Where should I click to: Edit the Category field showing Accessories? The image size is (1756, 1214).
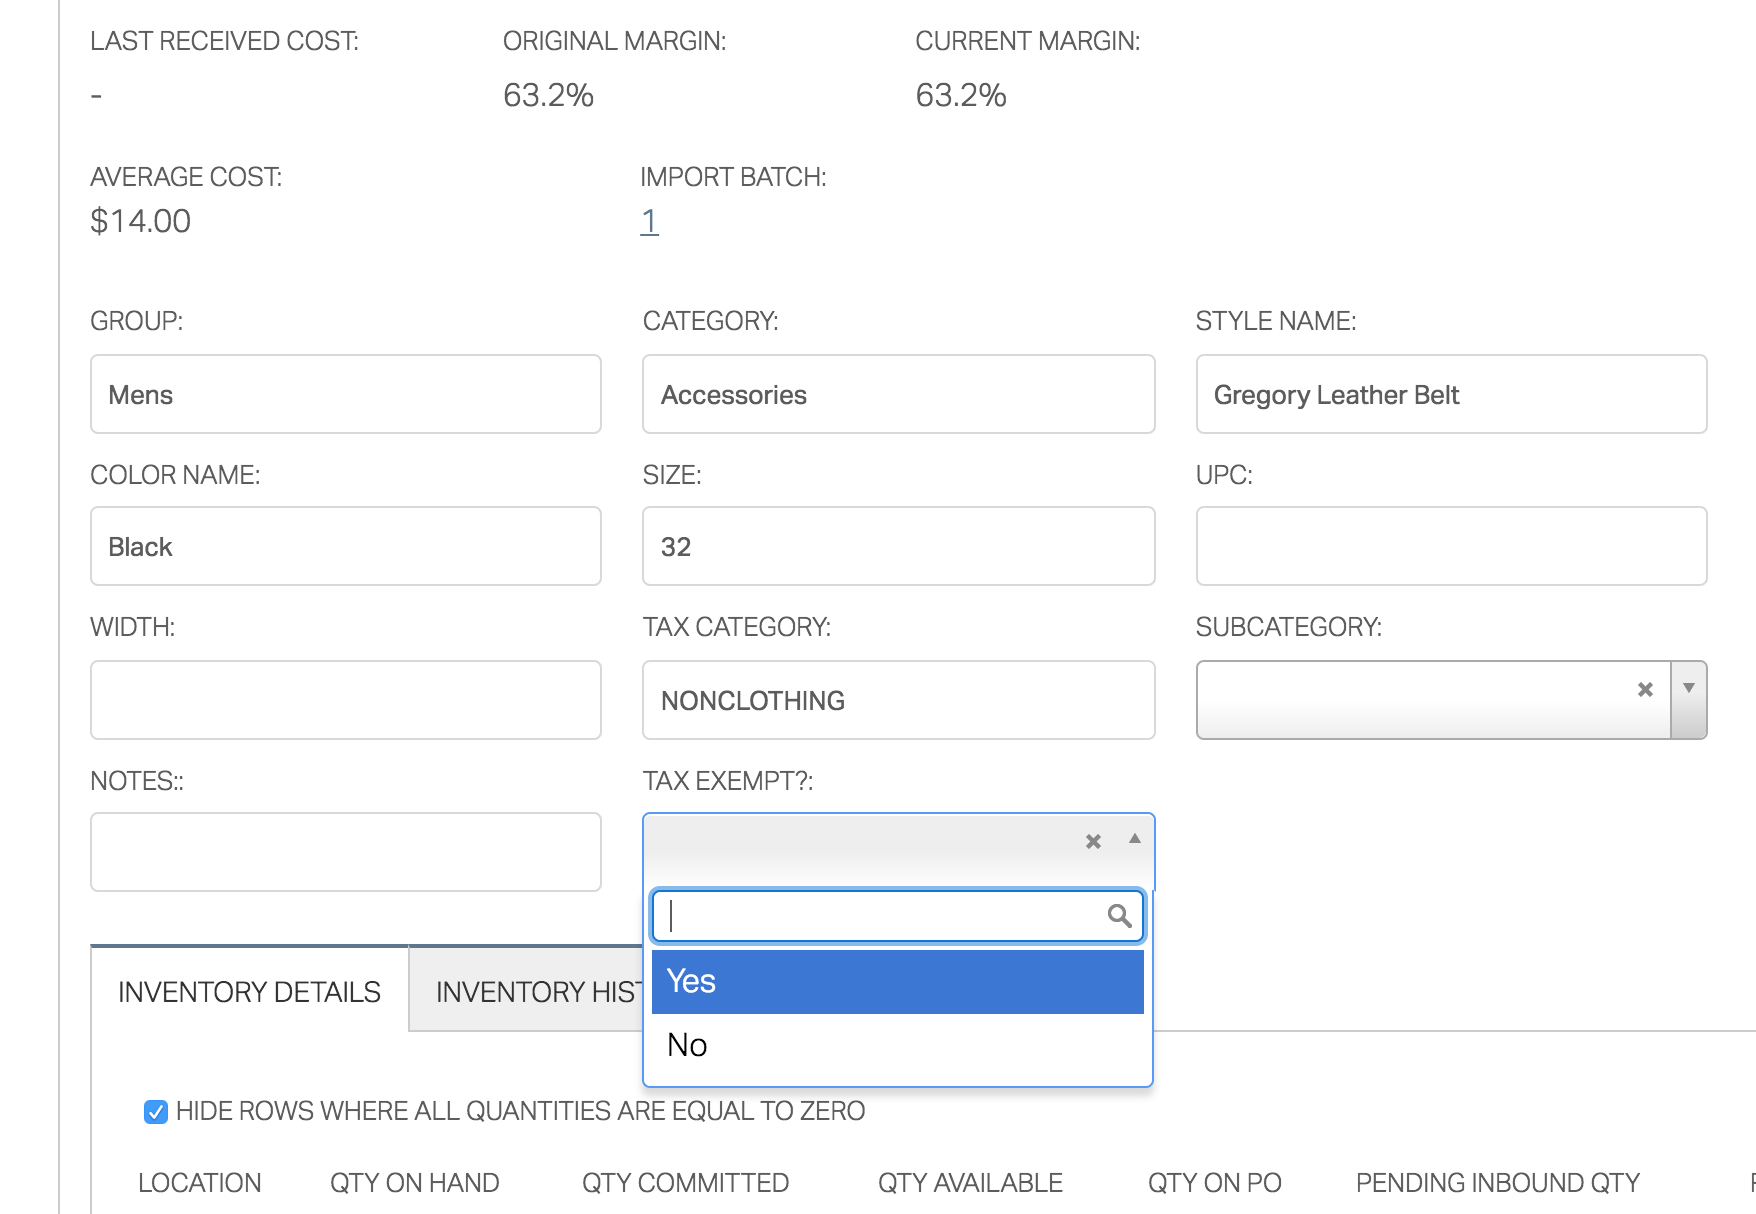pos(897,394)
